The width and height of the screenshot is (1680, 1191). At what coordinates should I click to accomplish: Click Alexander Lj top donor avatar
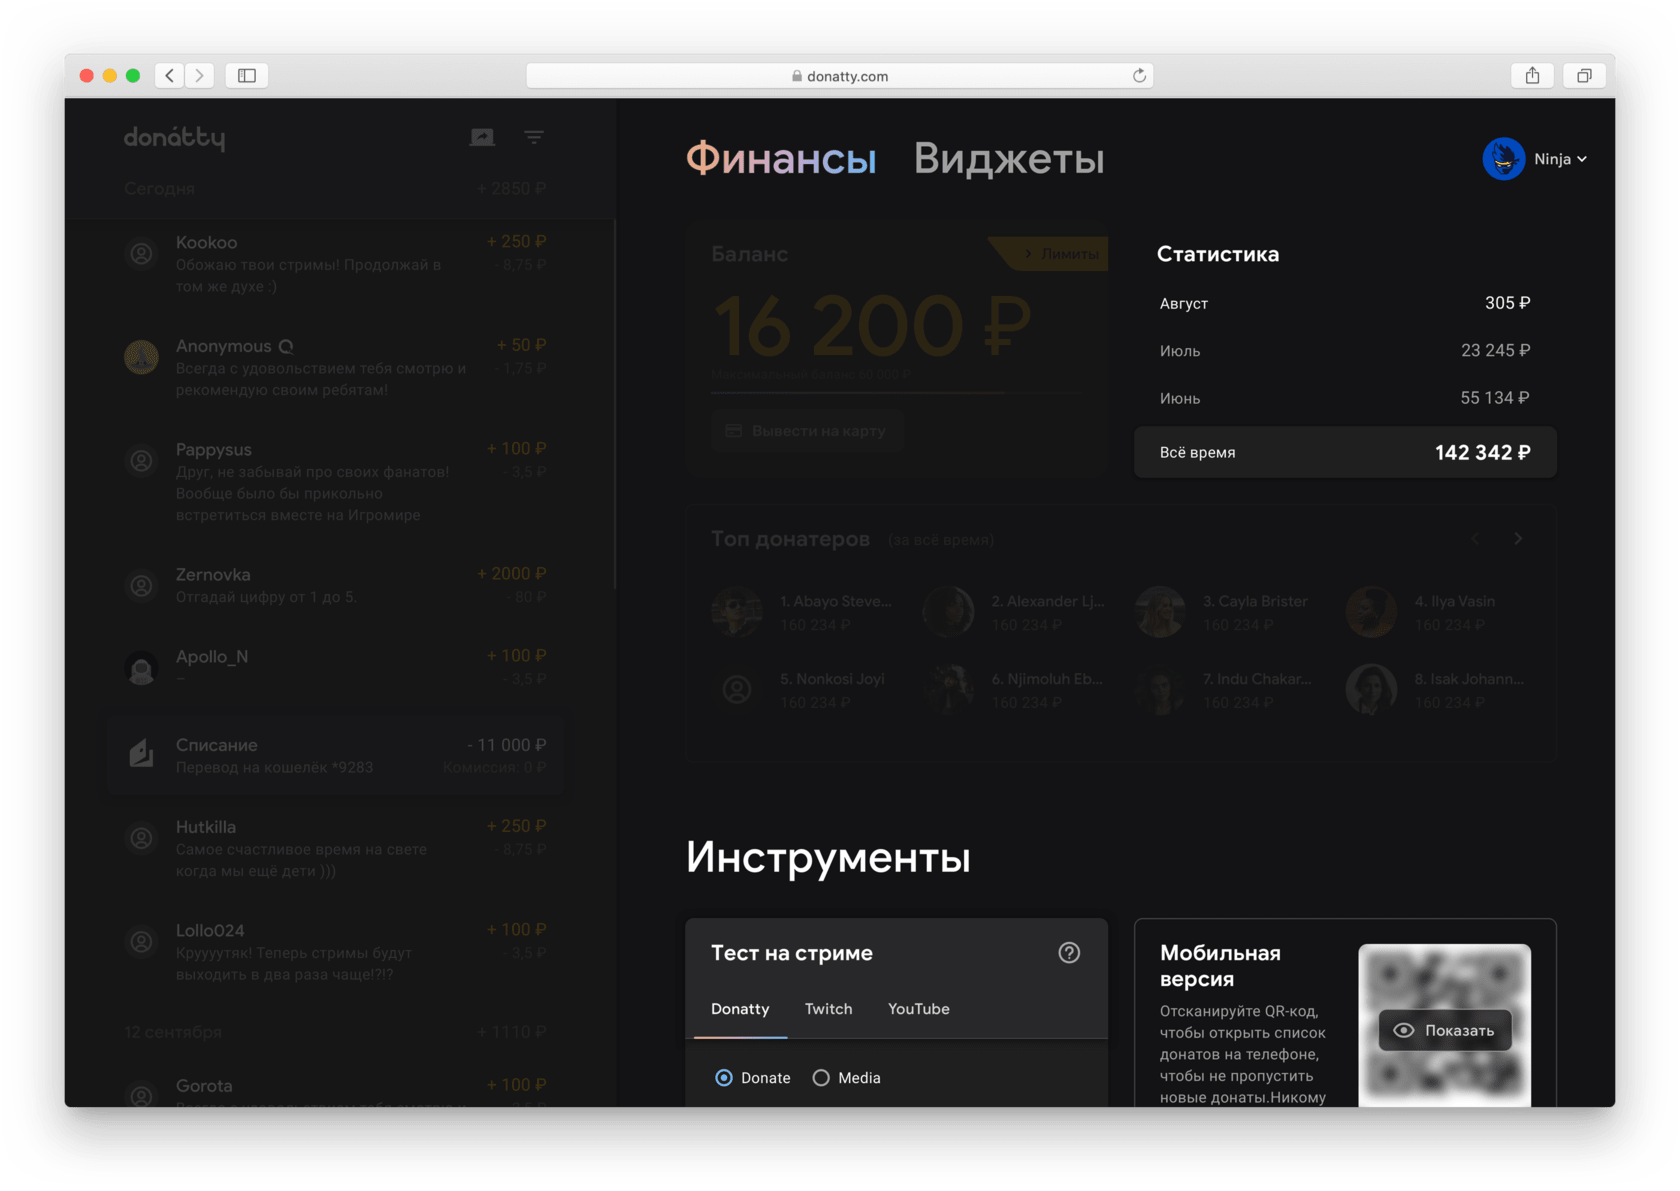tap(948, 612)
